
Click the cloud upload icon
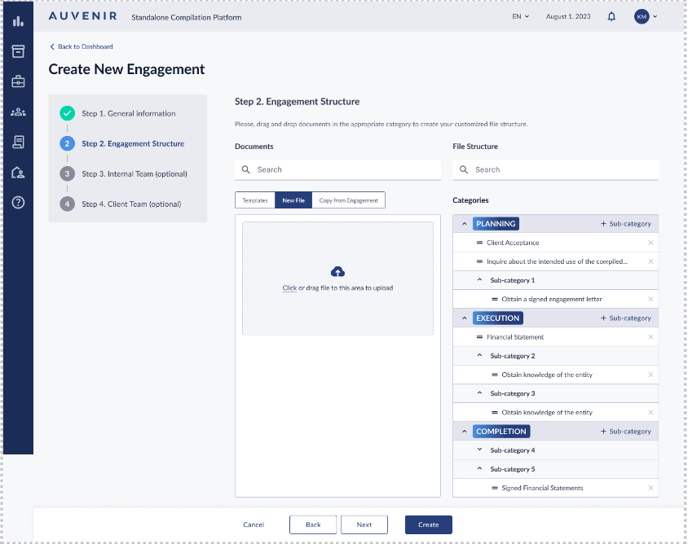[x=337, y=272]
